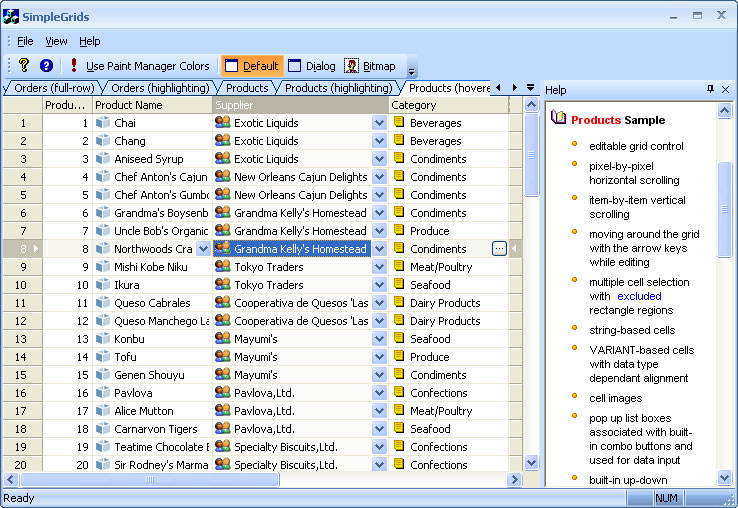
Task: Click supplier people icon for Mayumi's row 13
Action: coord(223,339)
